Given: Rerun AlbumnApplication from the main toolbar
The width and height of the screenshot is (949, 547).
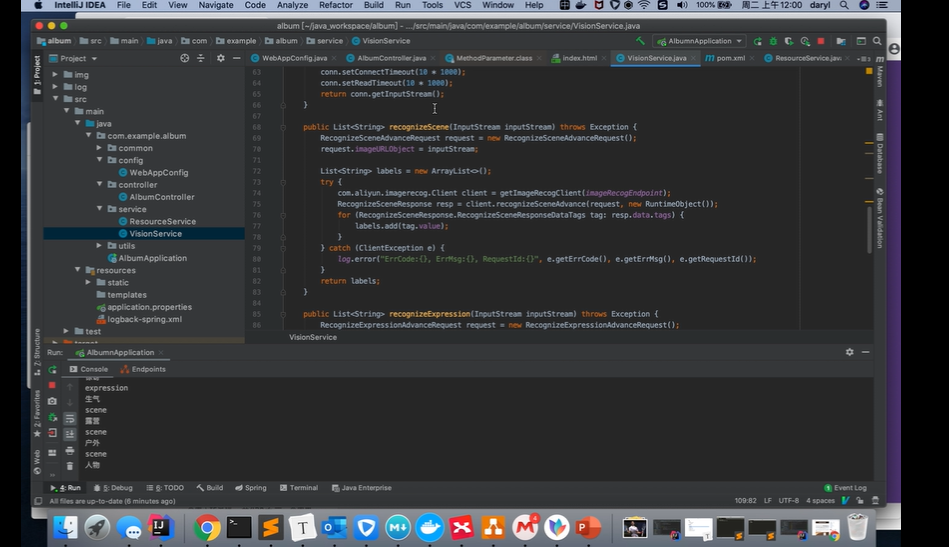Looking at the screenshot, I should [x=757, y=41].
